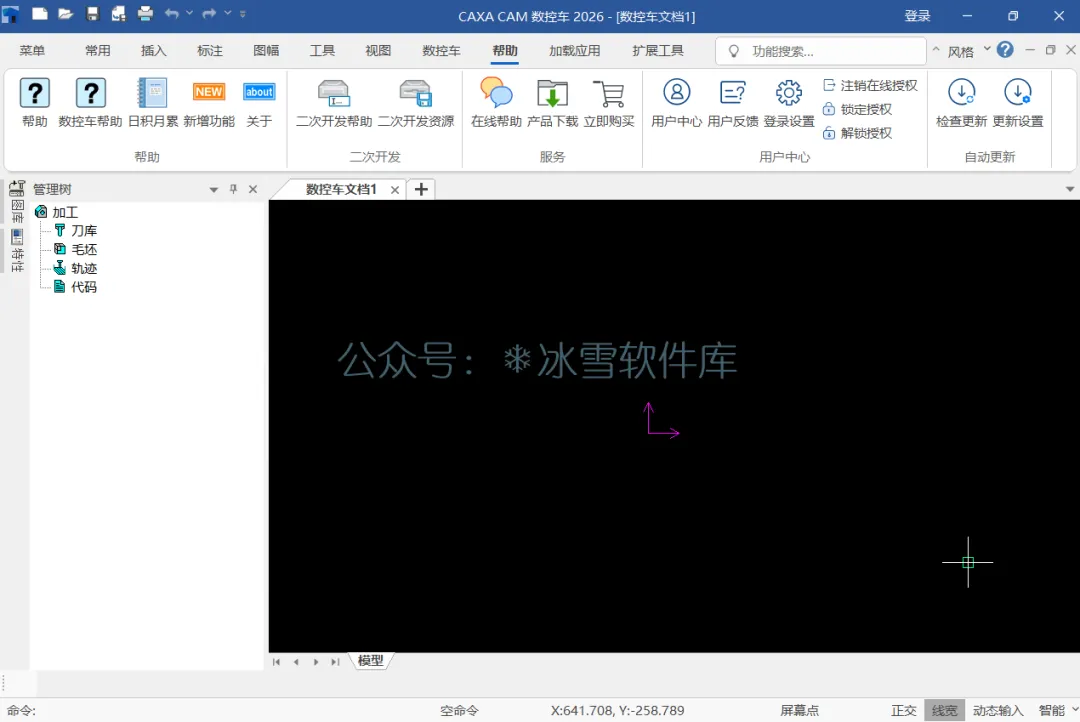This screenshot has height=722, width=1080.
Task: Open the 菜单 menu
Action: point(32,51)
